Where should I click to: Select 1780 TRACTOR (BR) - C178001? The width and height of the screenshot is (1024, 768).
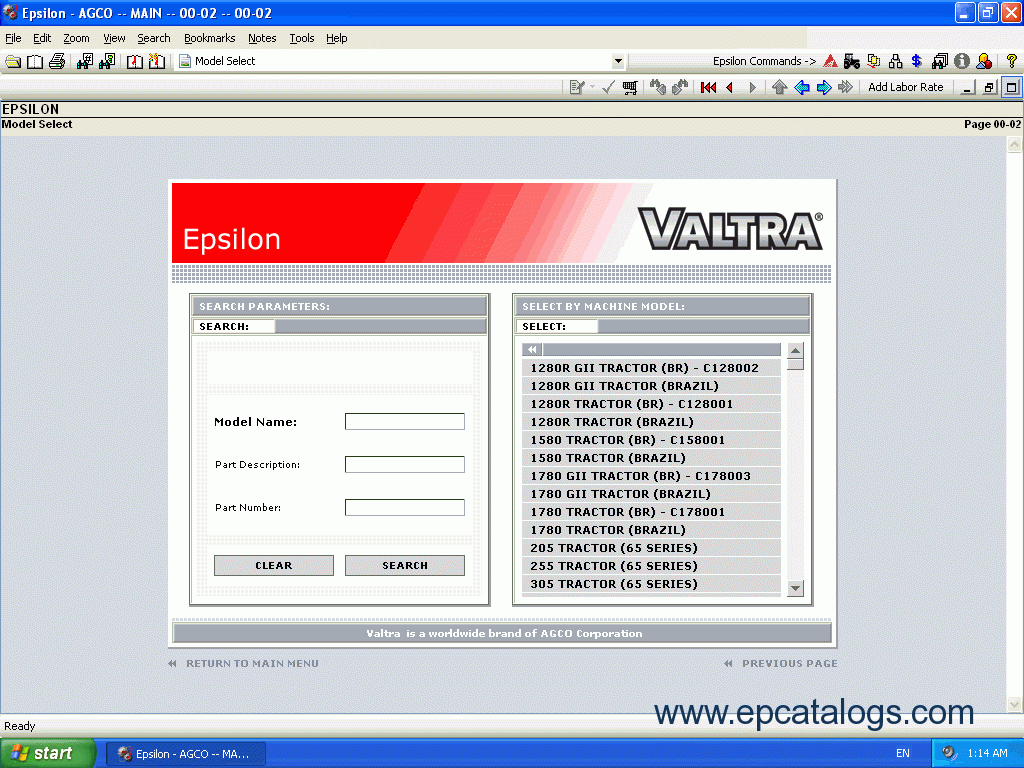651,512
